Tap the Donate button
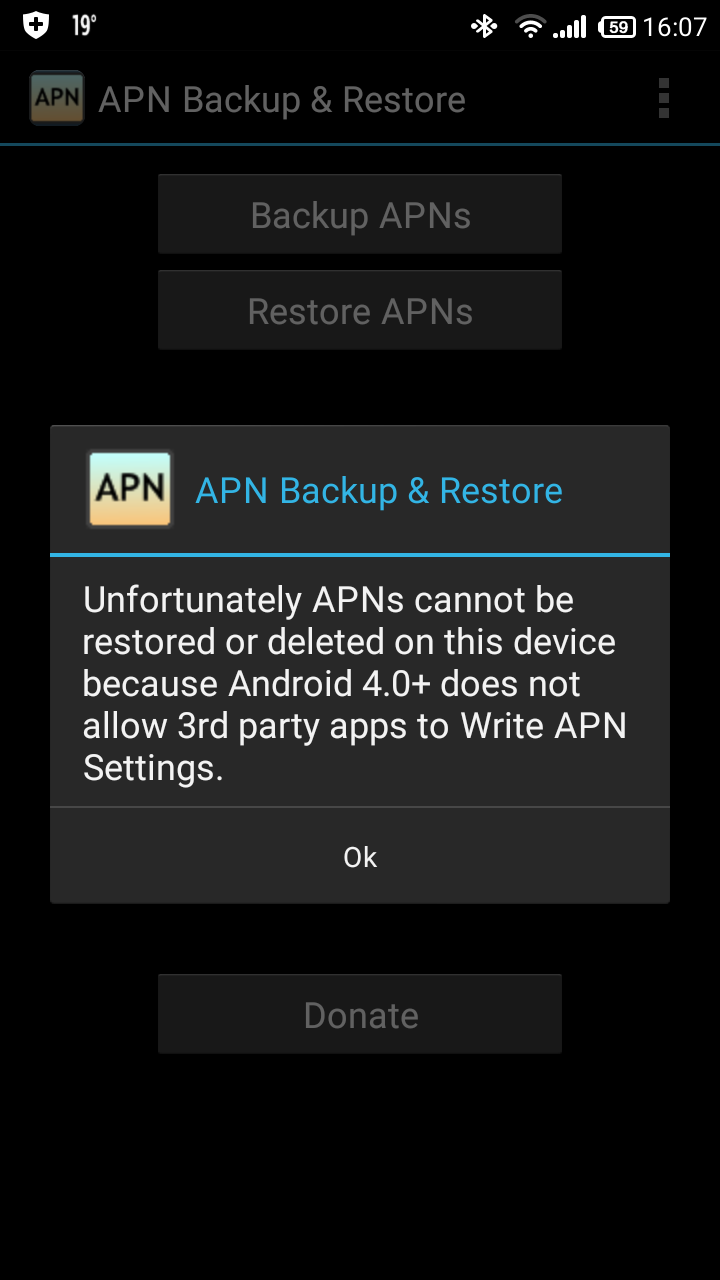 tap(360, 1014)
